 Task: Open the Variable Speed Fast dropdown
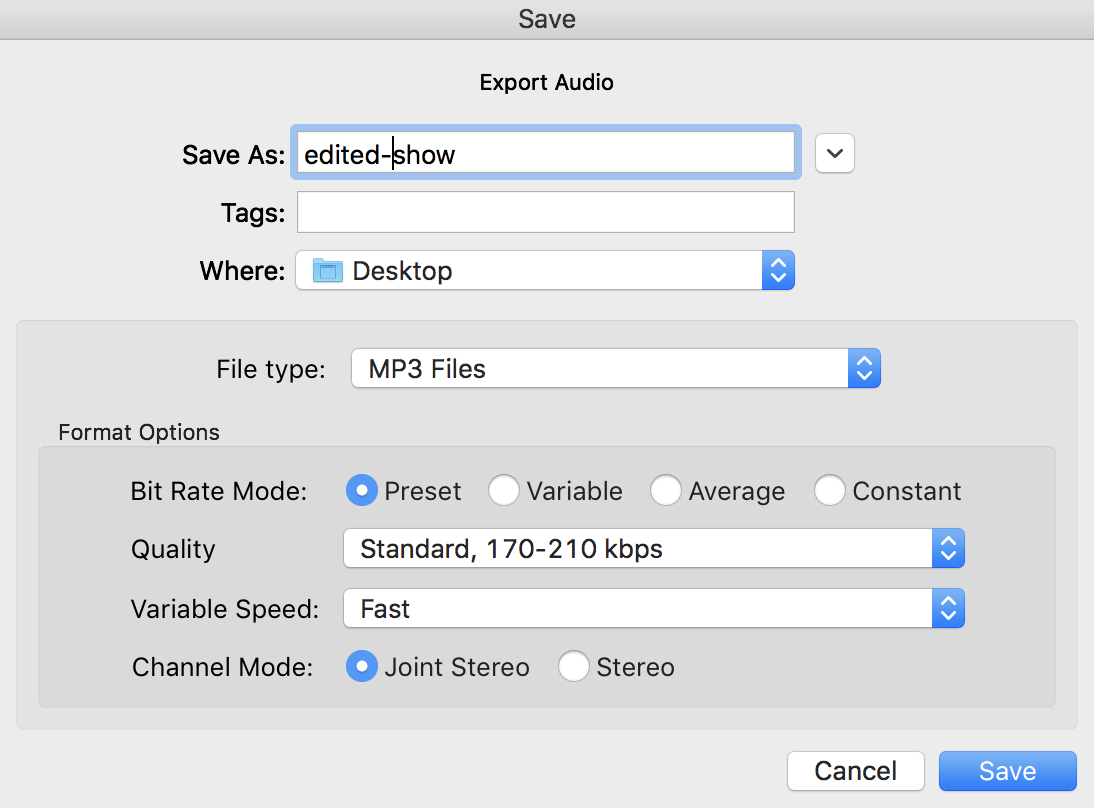point(638,609)
